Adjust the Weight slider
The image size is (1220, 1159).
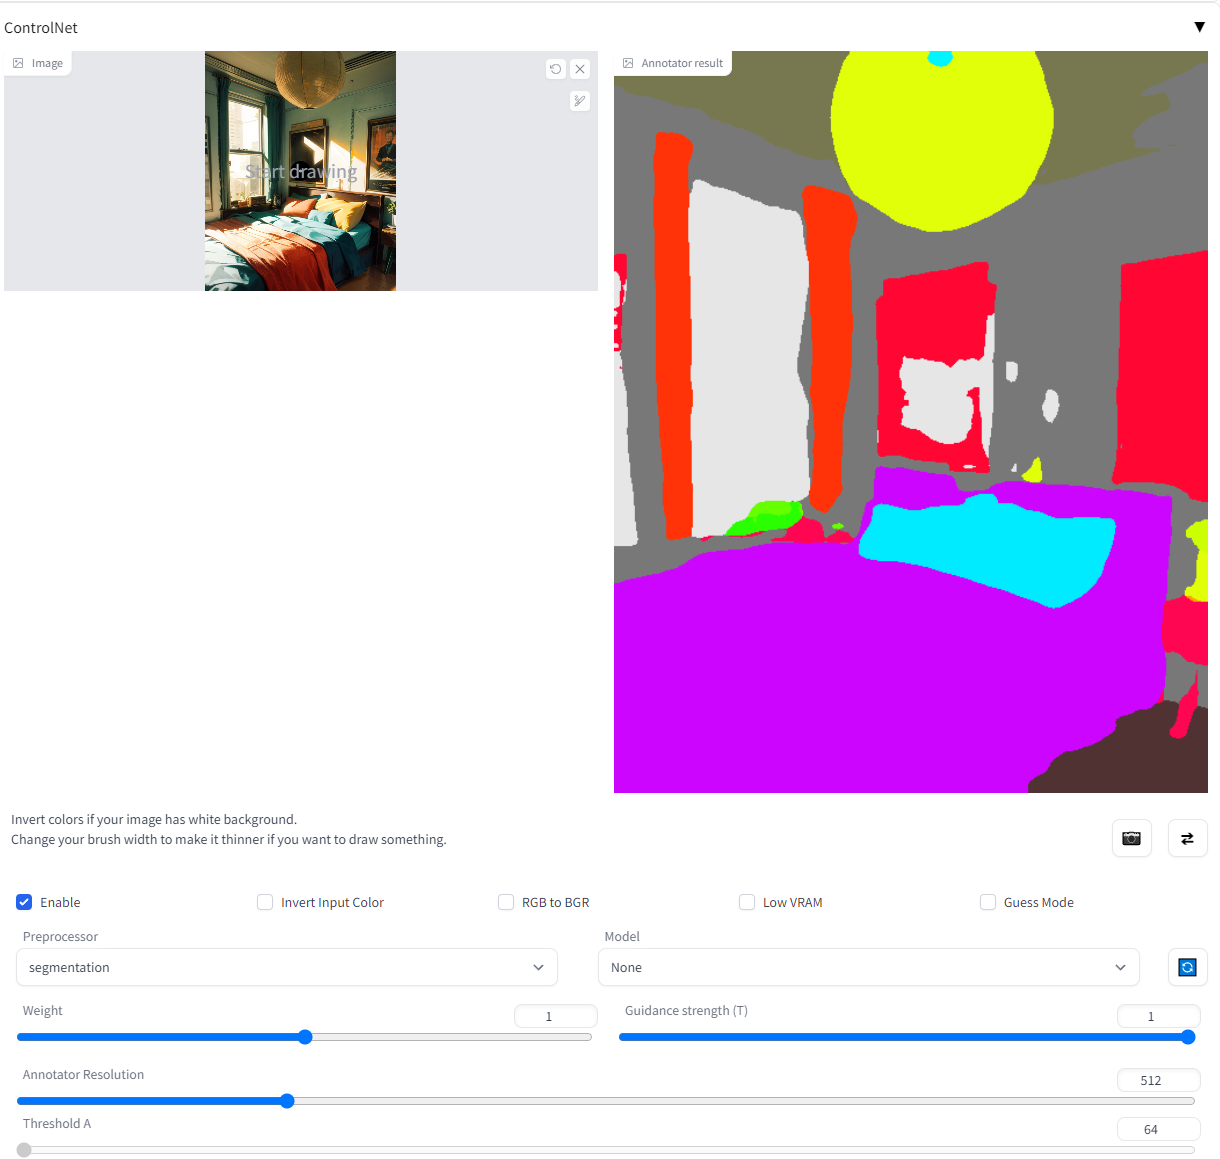(305, 1037)
